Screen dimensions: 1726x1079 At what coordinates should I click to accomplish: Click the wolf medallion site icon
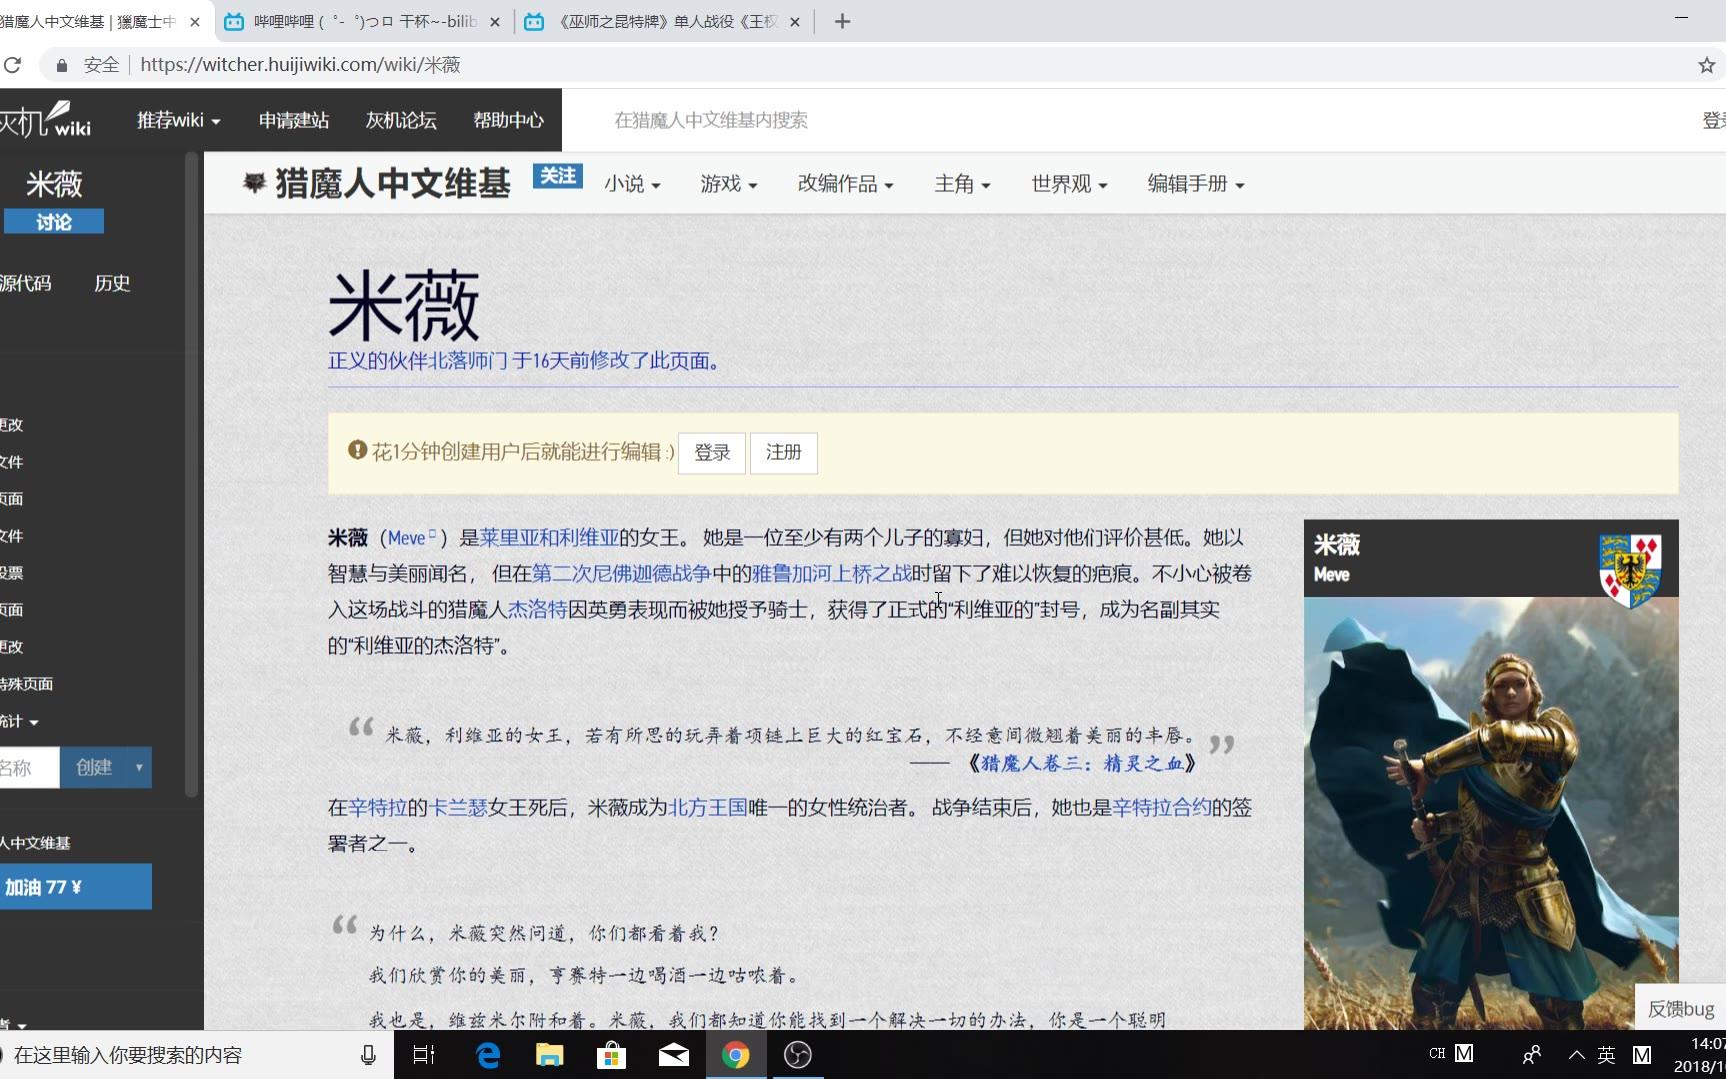click(254, 182)
